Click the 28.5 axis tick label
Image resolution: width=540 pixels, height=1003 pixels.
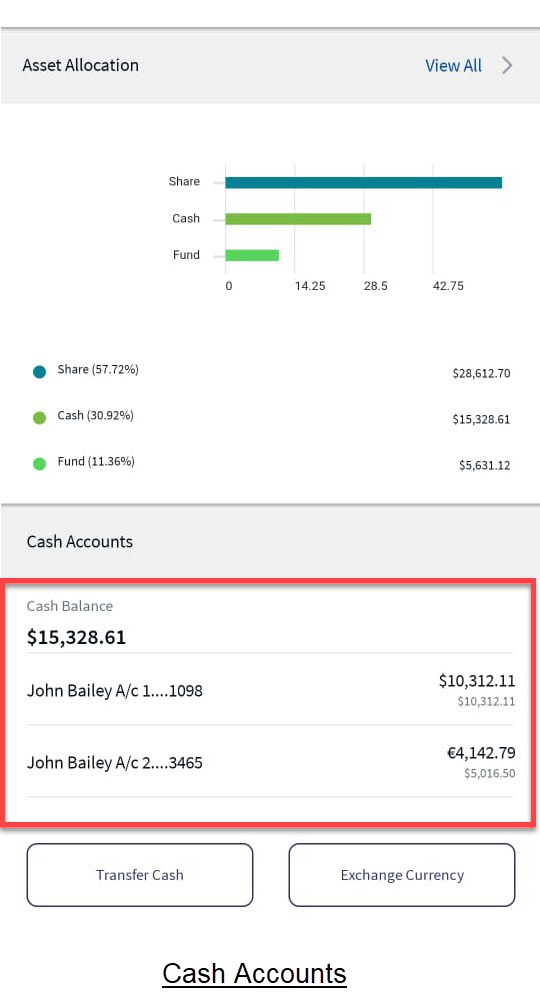pos(376,286)
